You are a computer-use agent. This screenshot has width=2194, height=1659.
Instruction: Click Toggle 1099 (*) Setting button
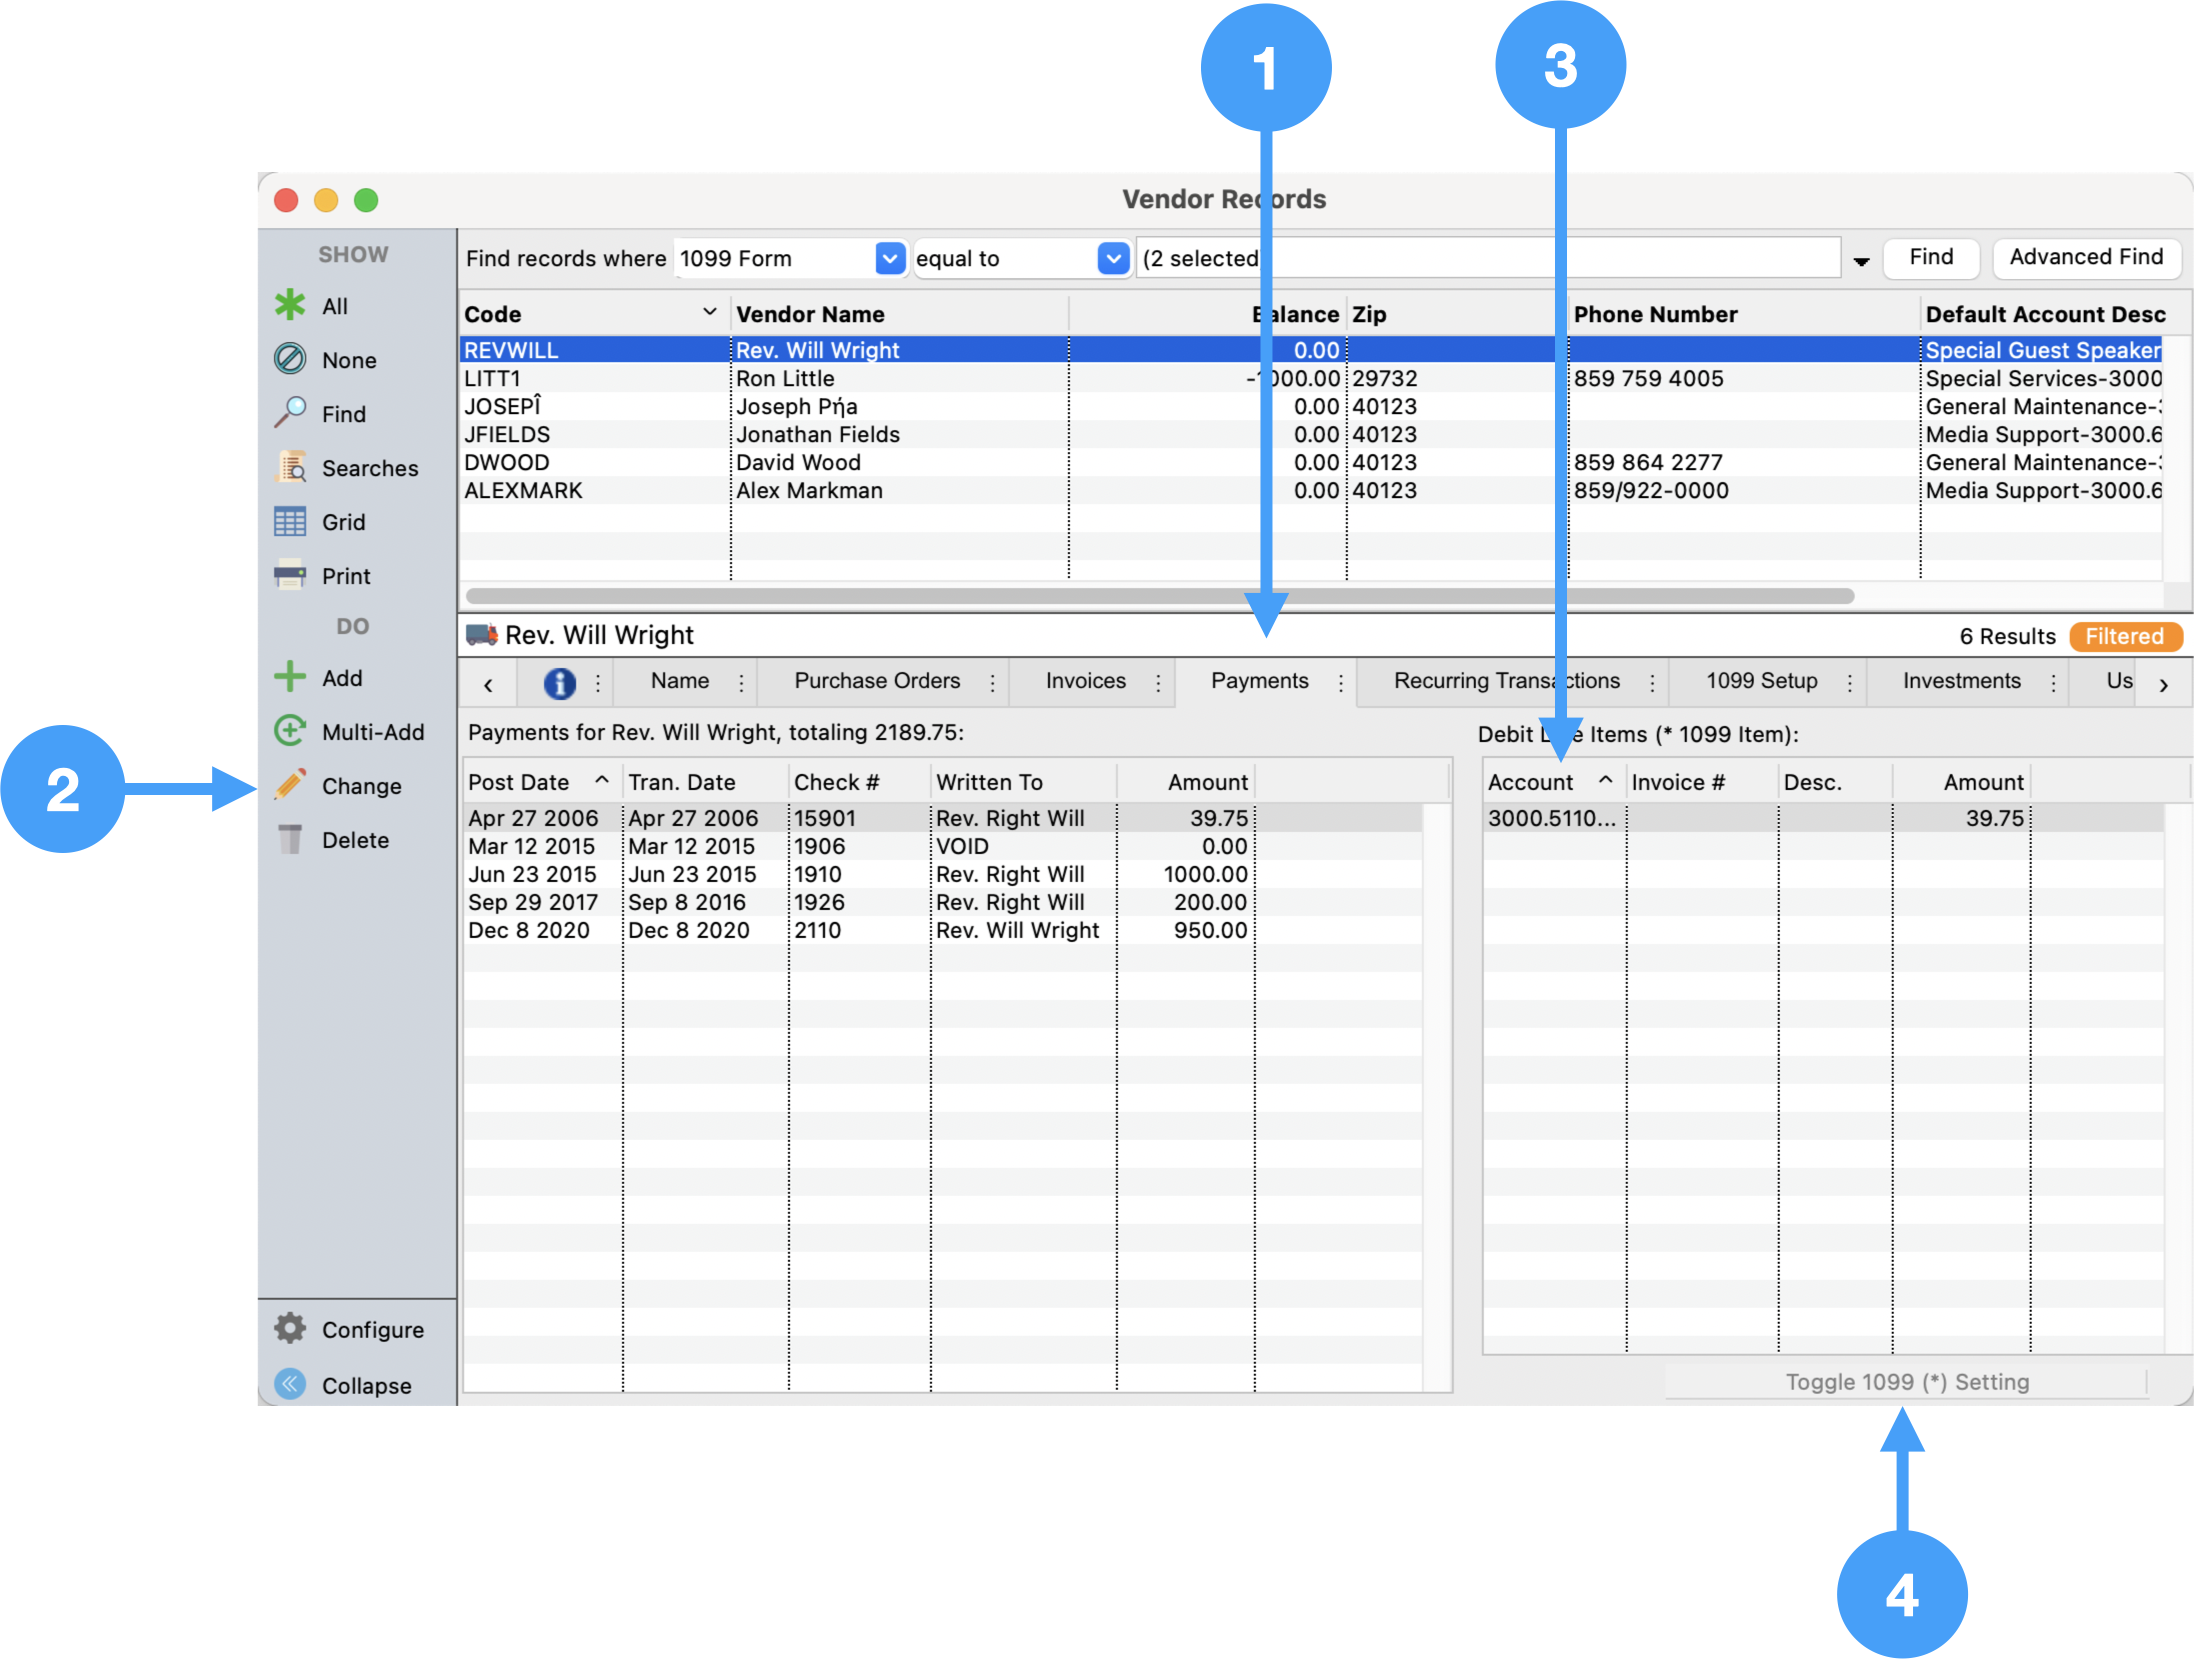[x=1906, y=1382]
